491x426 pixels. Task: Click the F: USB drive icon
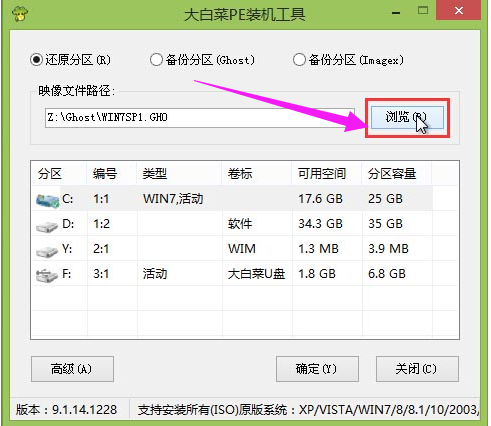point(47,276)
